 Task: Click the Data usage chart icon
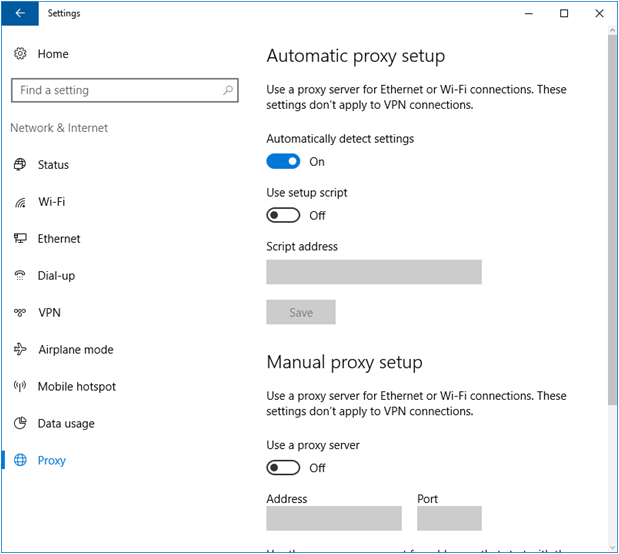20,424
